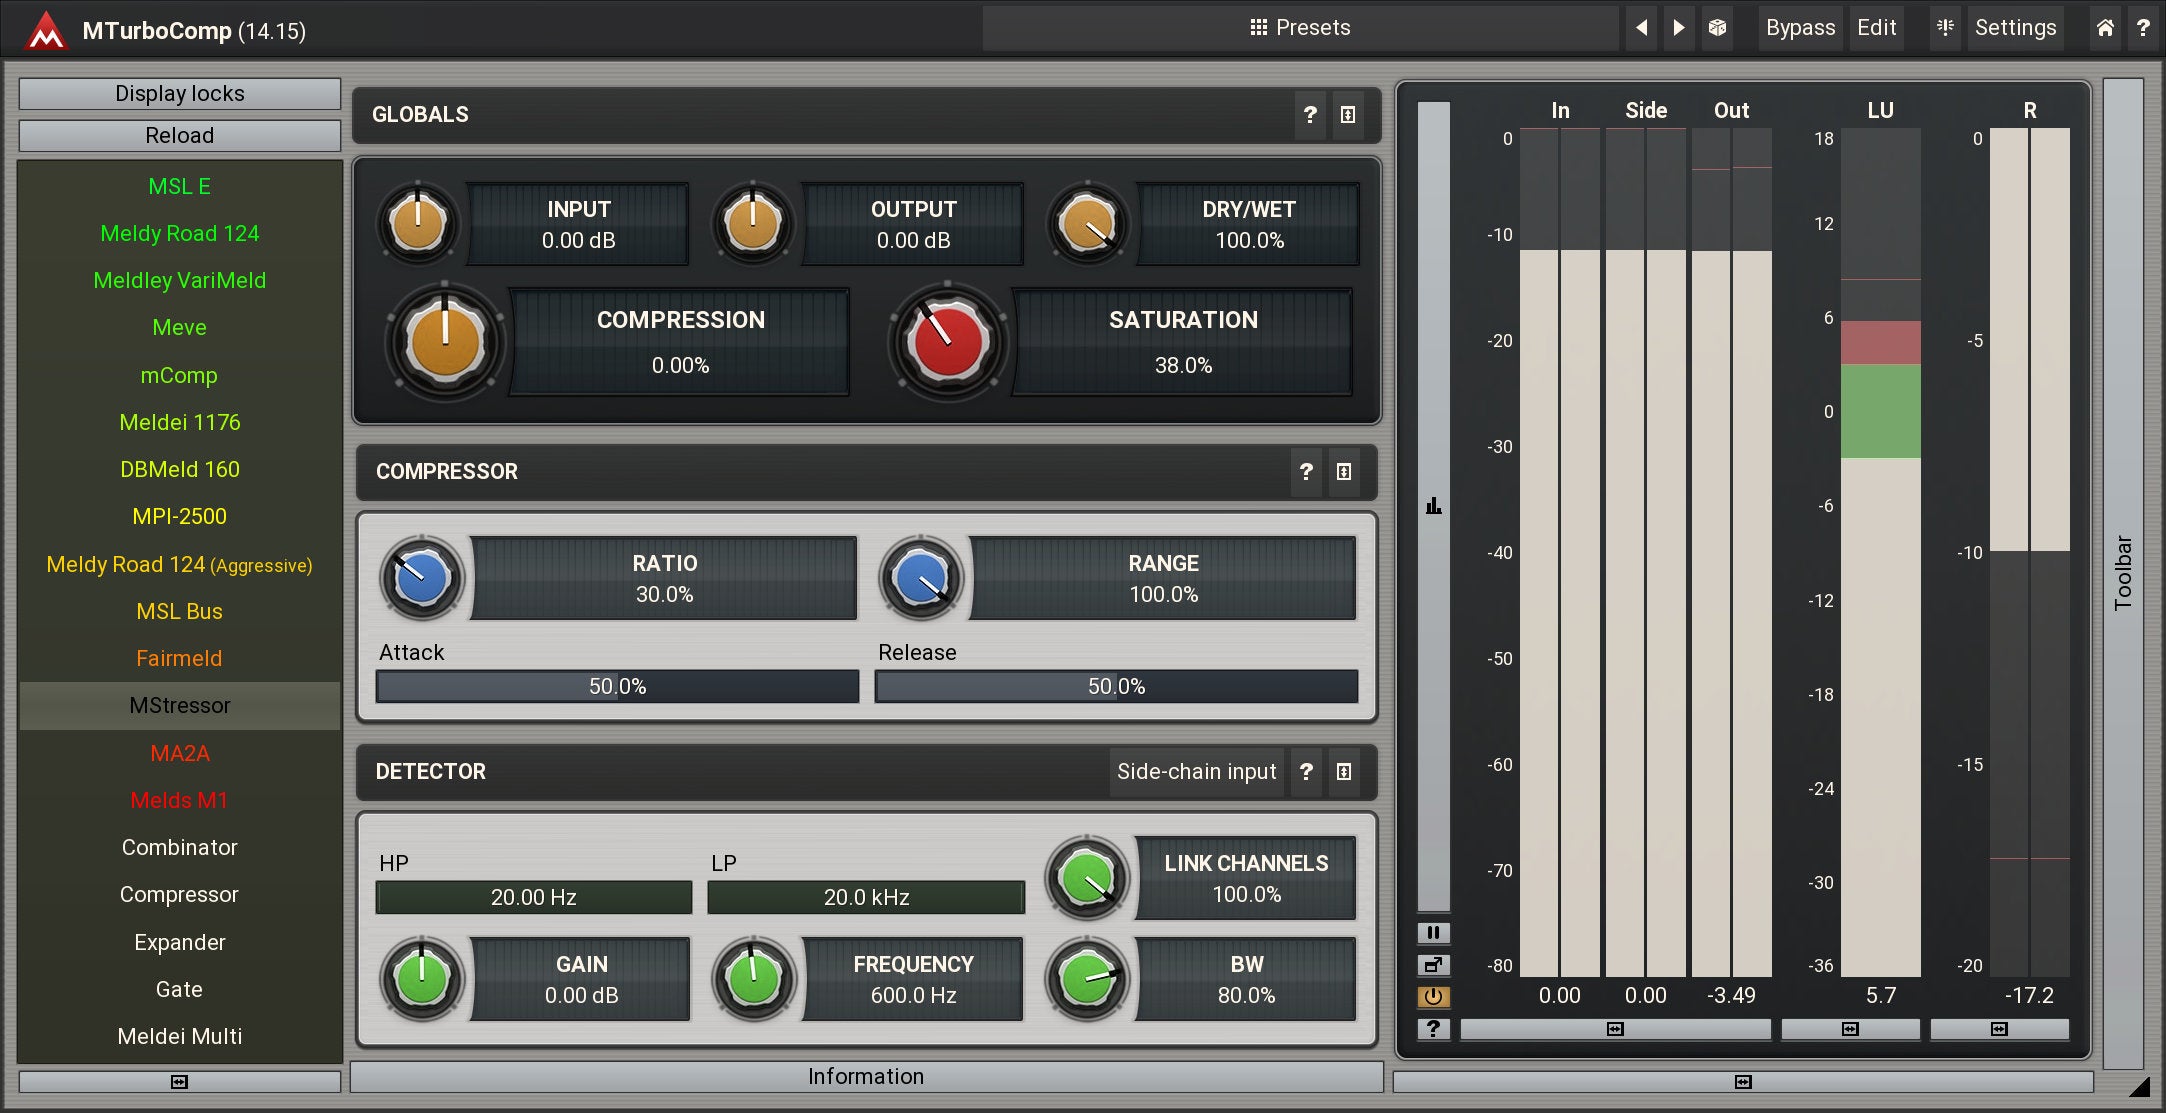Toggle the Bypass button

pos(1799,28)
